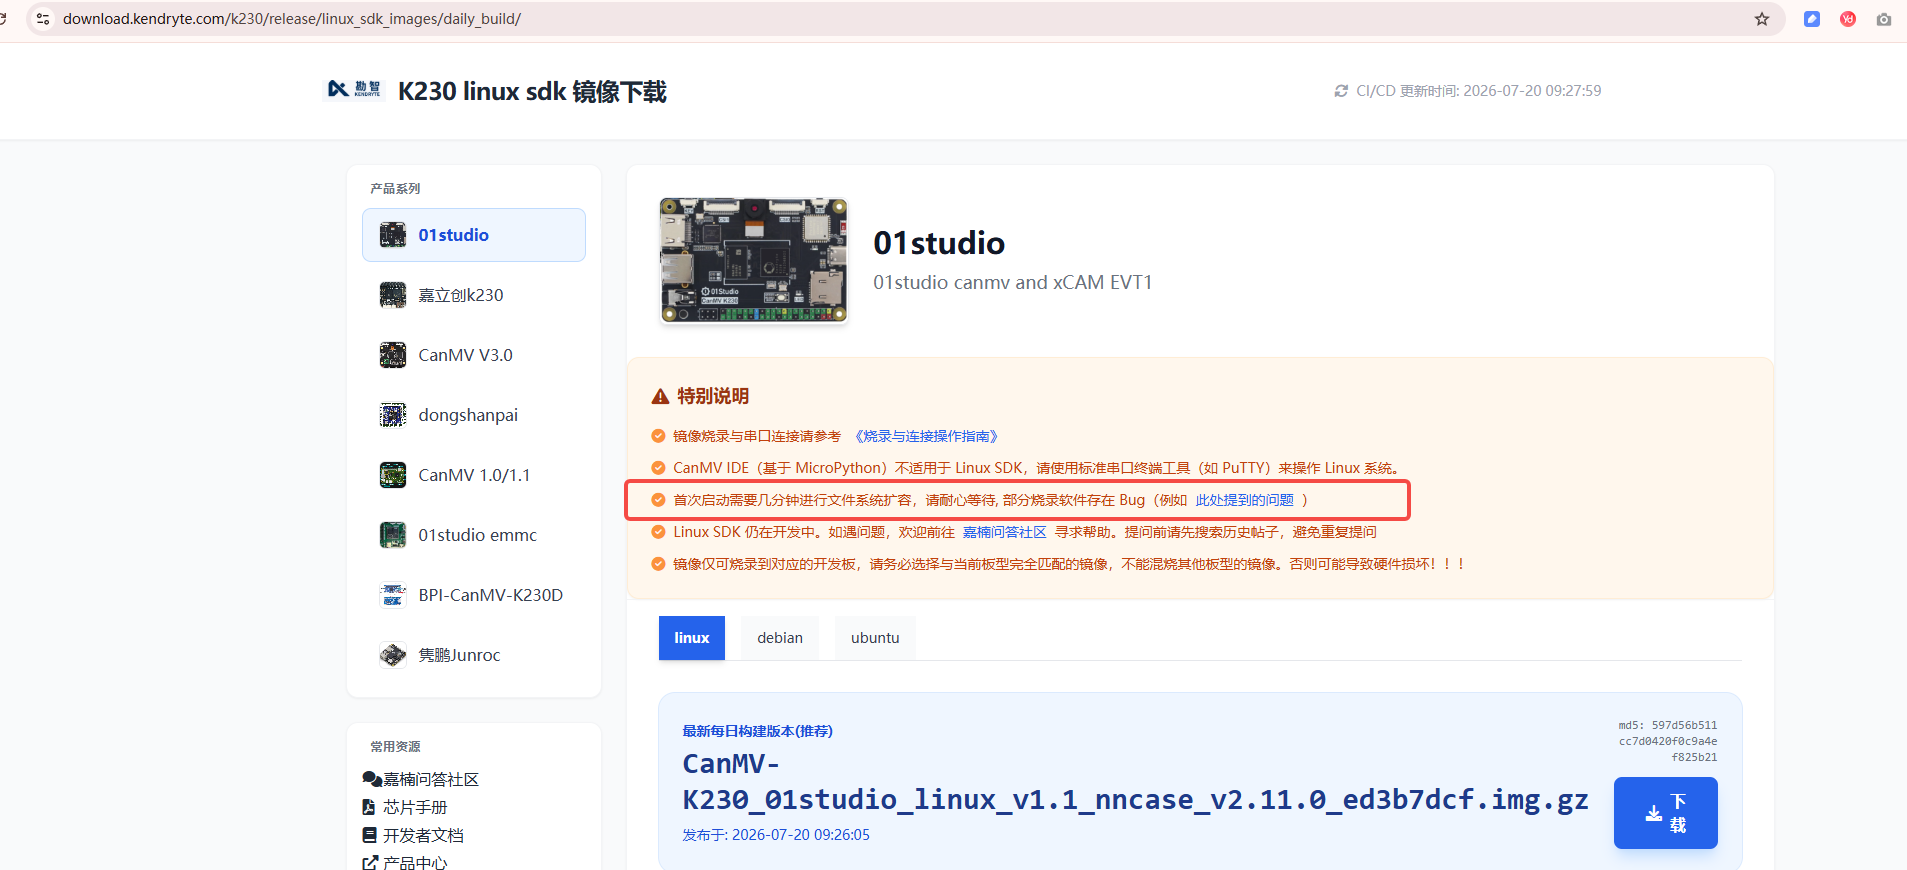Click the BPI-CanMV-K230D board icon
The image size is (1907, 870).
393,595
